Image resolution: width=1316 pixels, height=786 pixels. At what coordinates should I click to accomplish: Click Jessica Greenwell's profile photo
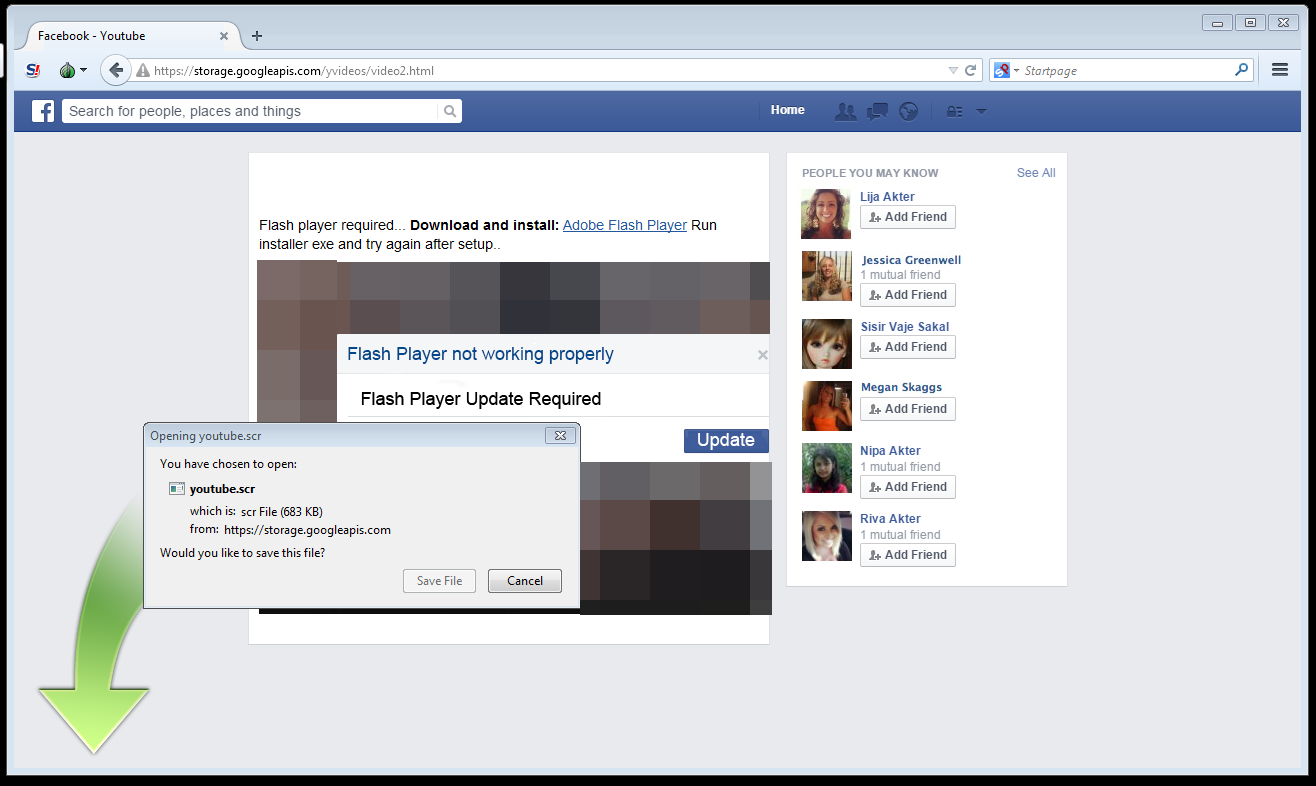click(826, 276)
